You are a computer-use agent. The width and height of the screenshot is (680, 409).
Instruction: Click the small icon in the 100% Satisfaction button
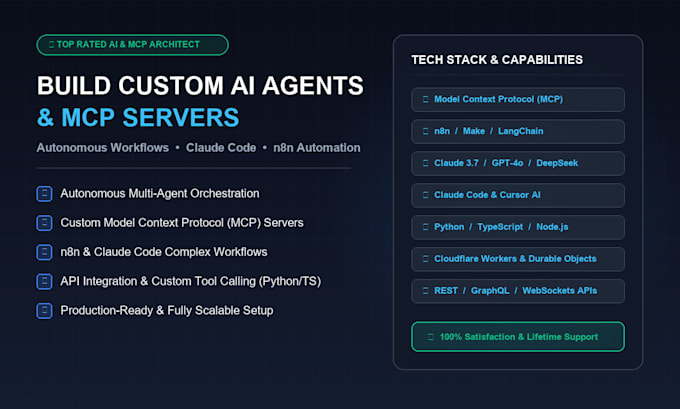tap(431, 337)
